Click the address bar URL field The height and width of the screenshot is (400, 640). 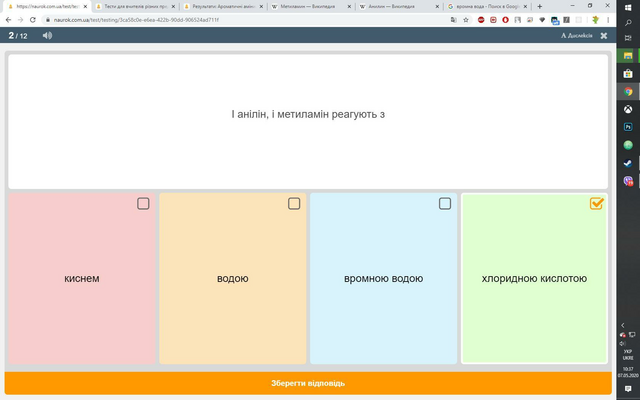coord(245,20)
